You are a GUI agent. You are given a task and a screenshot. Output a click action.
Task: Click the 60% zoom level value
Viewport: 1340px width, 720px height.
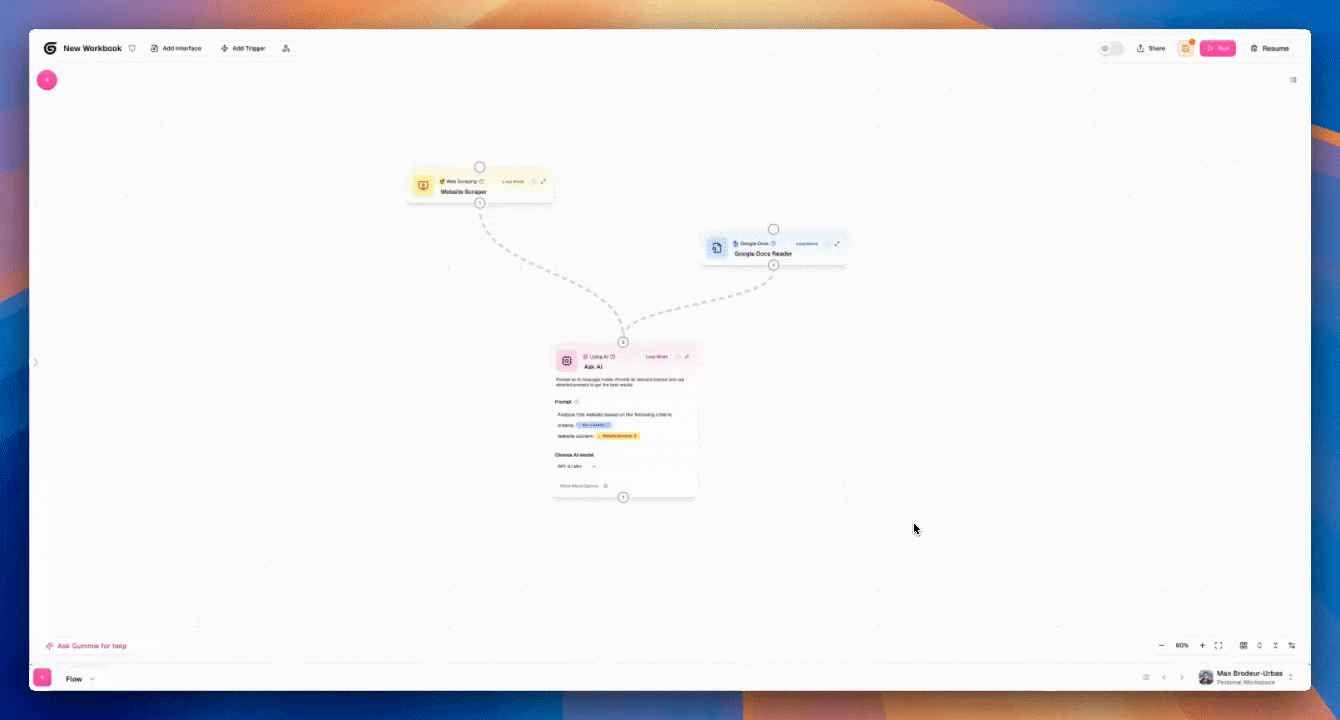[x=1182, y=645]
